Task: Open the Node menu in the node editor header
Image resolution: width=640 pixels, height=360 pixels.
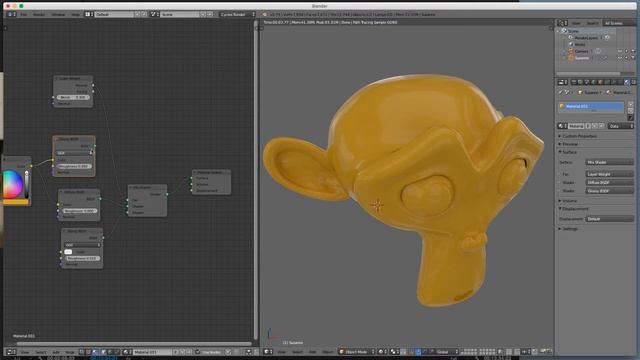Action: coord(70,352)
